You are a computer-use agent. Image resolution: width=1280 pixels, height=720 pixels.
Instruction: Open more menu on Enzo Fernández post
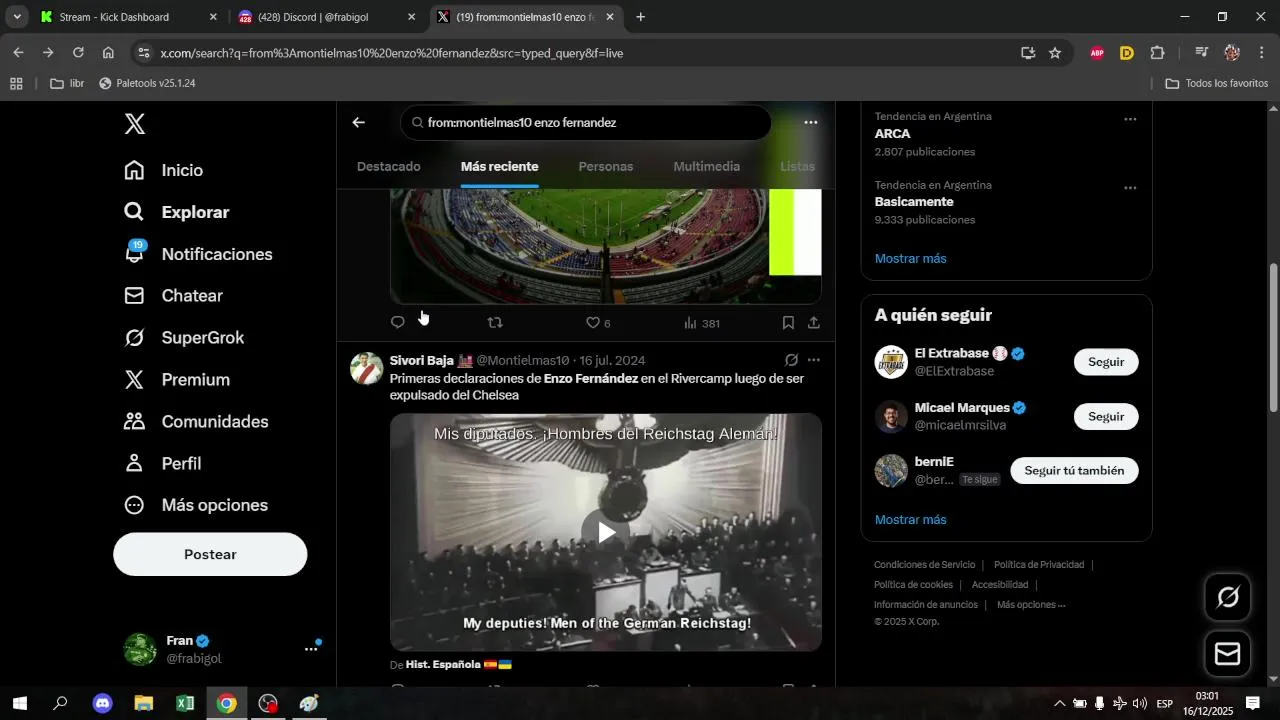[x=814, y=360]
